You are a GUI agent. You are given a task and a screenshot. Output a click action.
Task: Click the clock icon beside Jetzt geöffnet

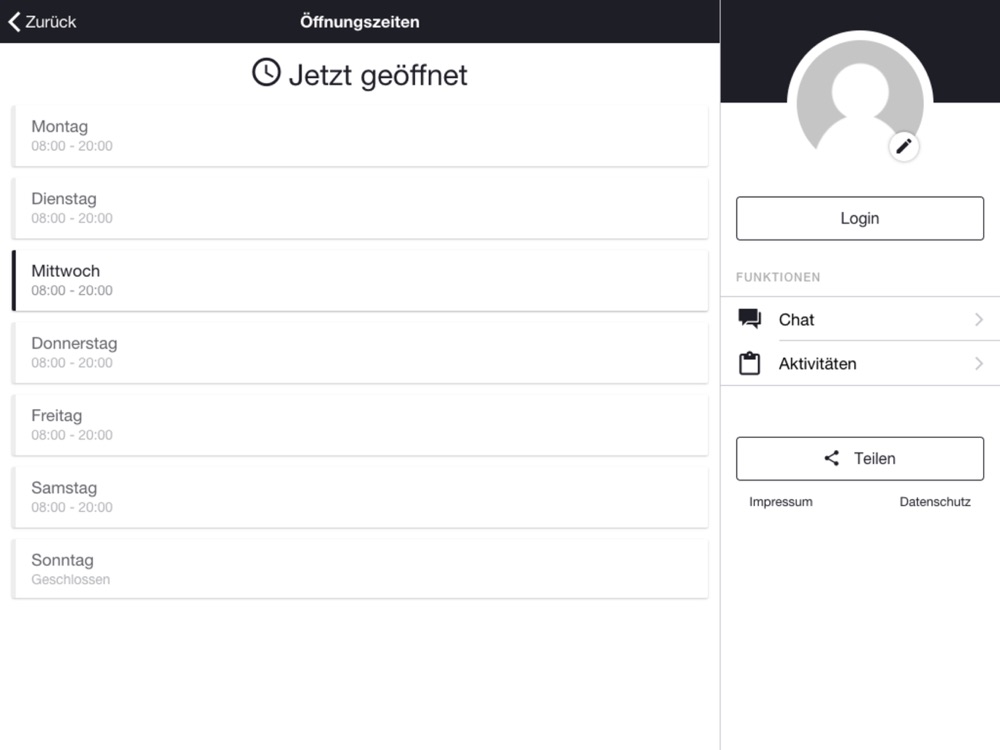pyautogui.click(x=266, y=72)
